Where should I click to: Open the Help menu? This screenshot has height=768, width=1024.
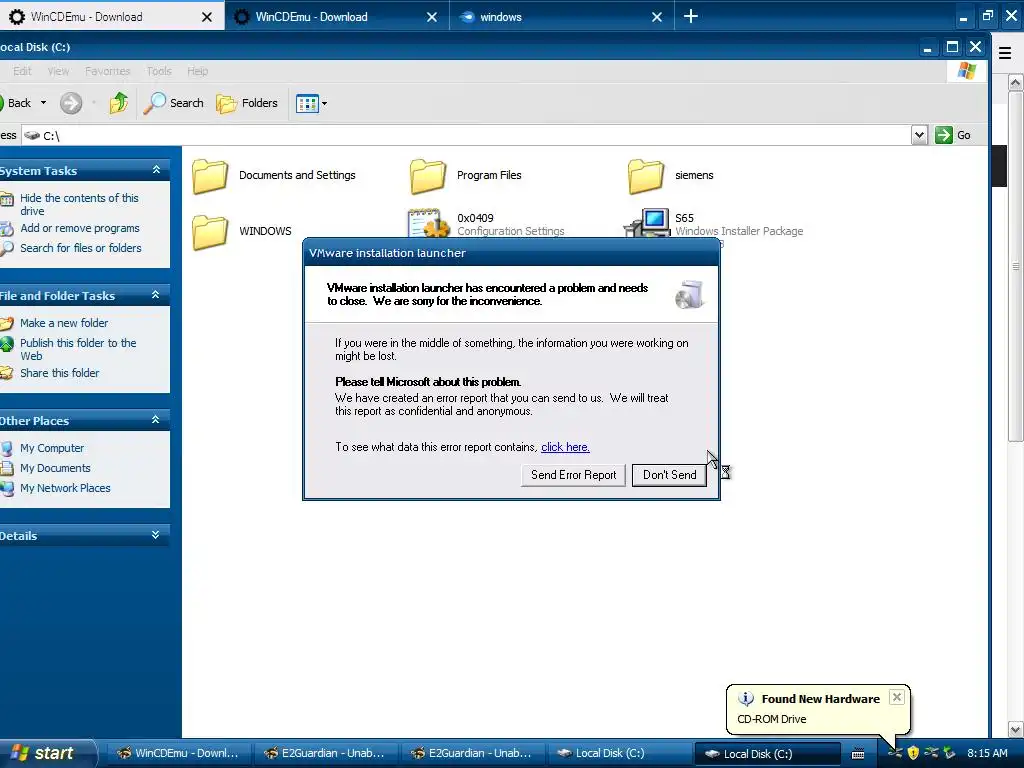197,71
